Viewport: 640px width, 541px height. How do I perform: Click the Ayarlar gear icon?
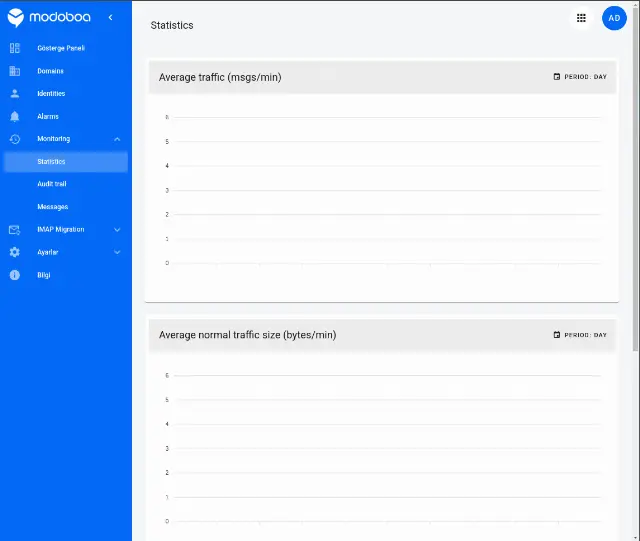pos(15,252)
